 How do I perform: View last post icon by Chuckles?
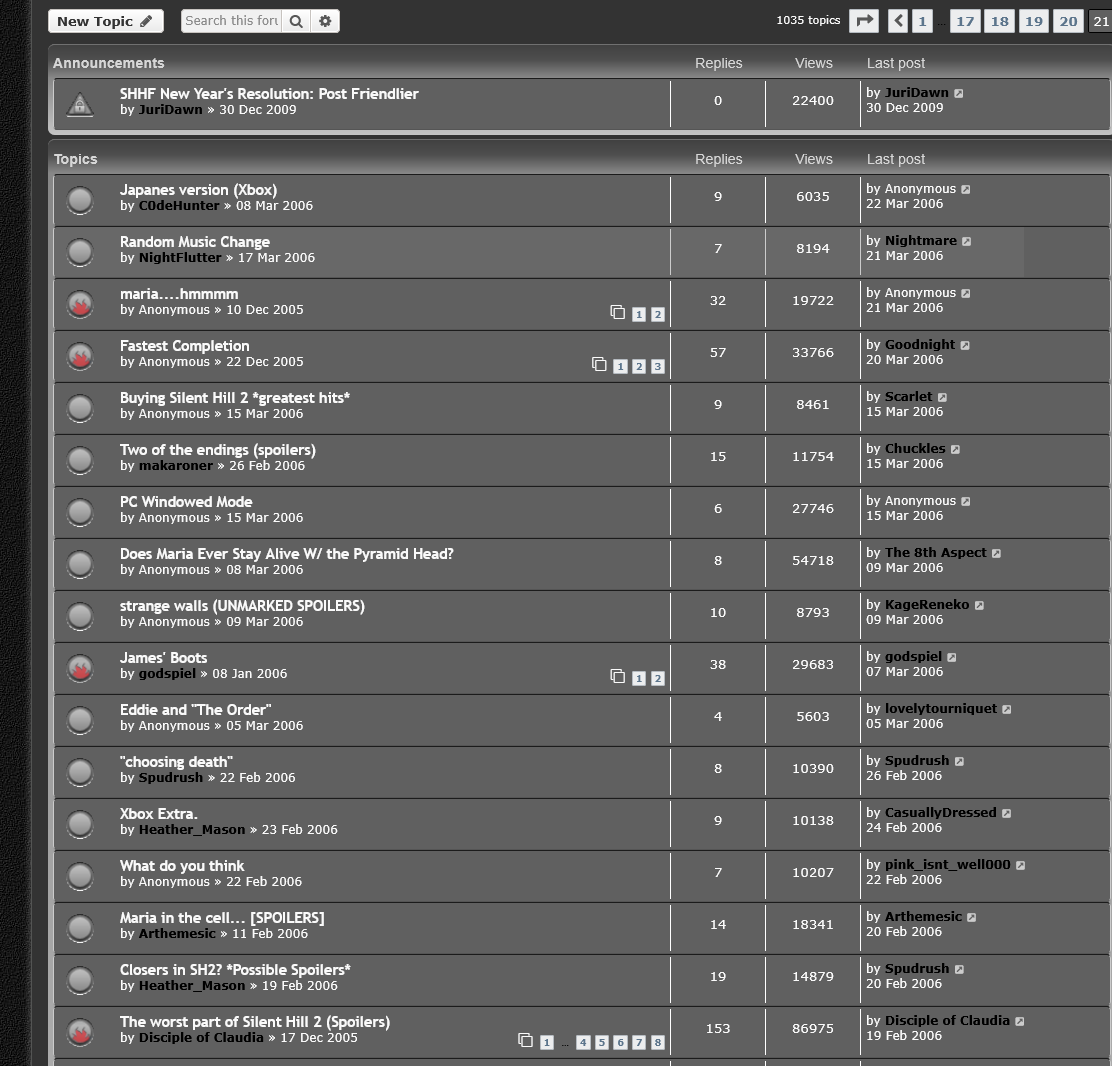click(955, 449)
